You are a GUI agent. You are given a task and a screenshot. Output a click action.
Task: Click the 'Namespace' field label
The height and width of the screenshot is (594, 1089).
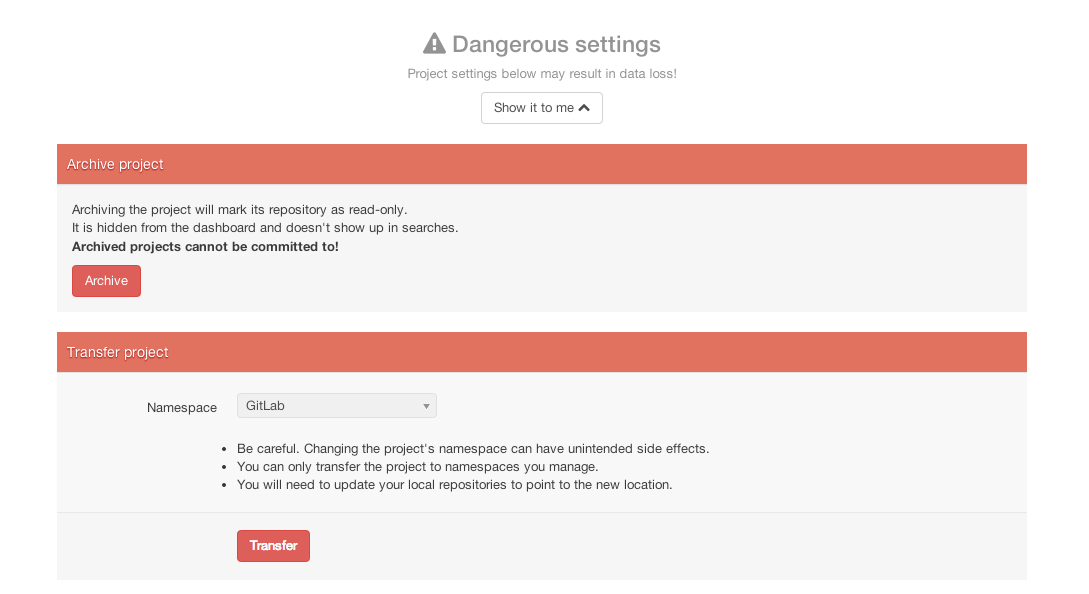pyautogui.click(x=182, y=408)
